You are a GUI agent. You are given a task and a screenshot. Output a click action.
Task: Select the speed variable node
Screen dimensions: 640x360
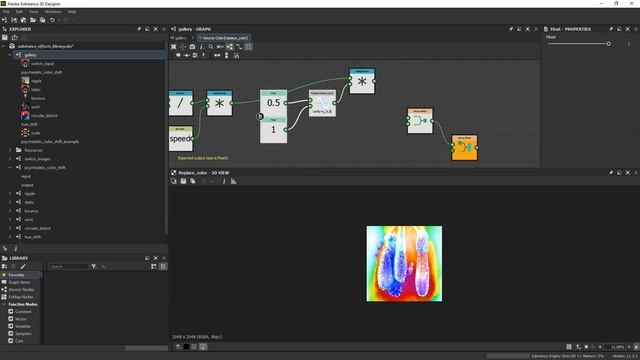(181, 138)
